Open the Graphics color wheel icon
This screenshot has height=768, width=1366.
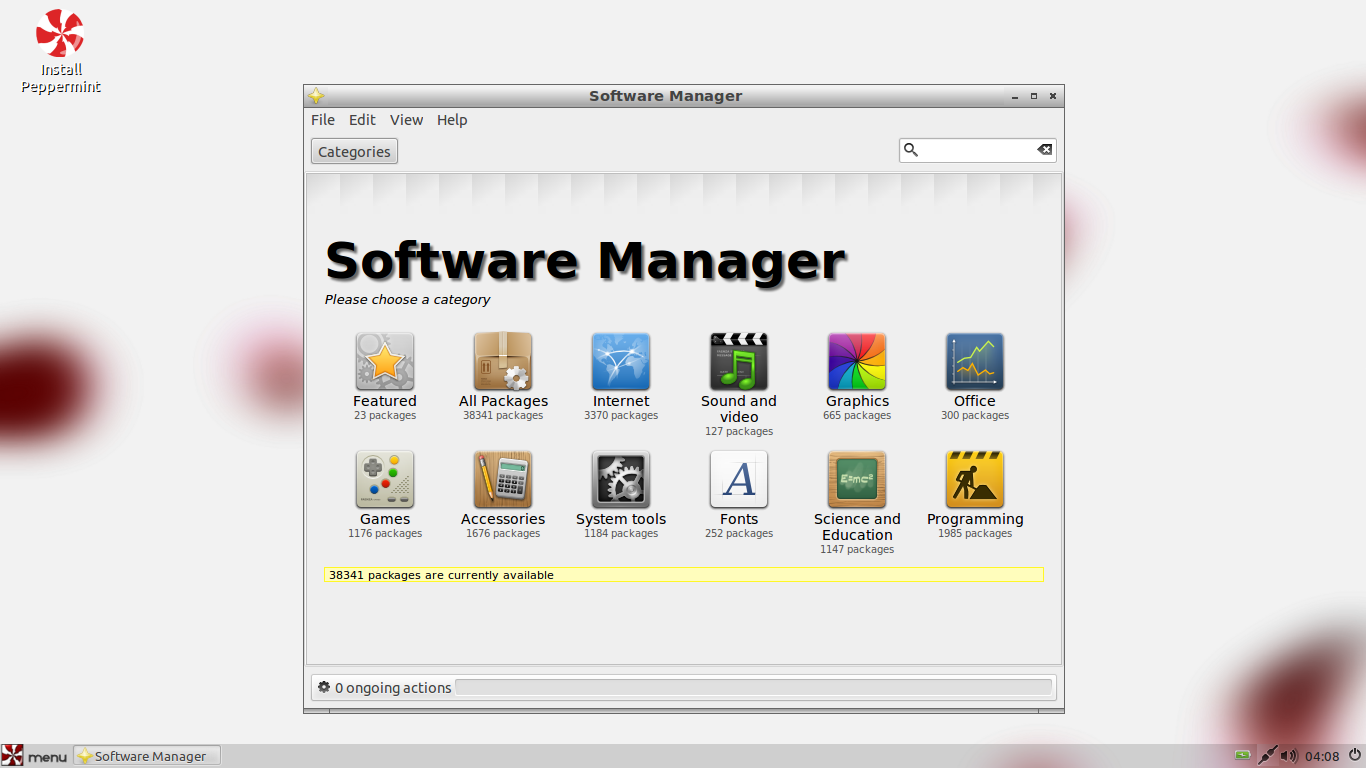click(x=857, y=361)
